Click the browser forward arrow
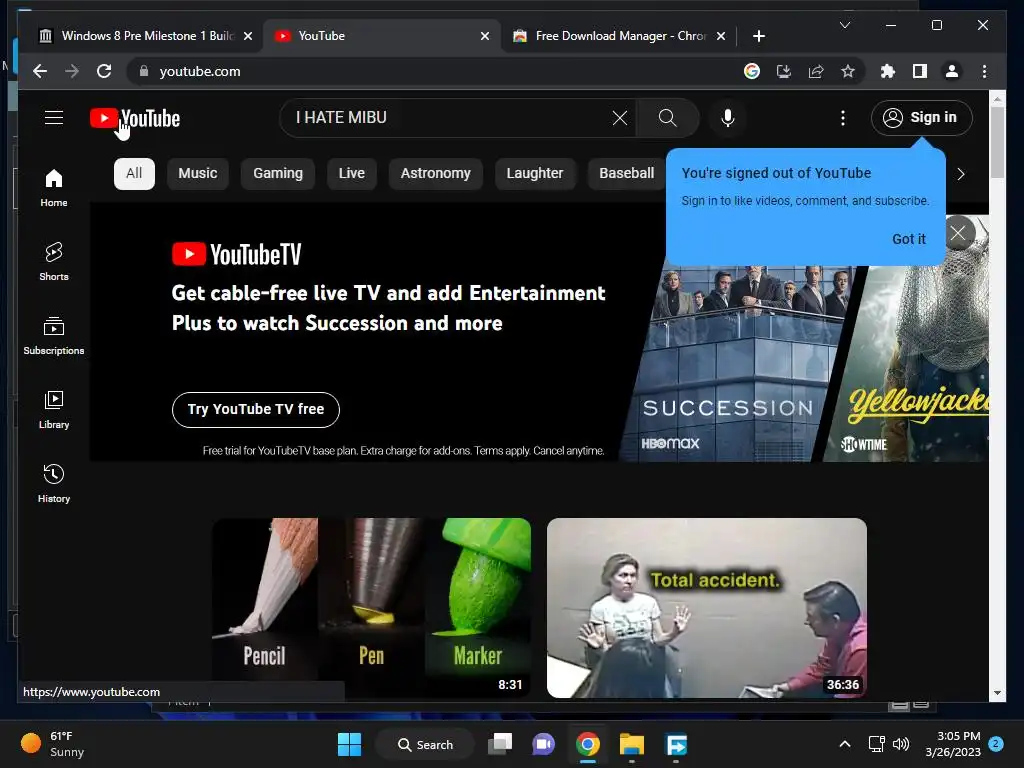 point(72,71)
